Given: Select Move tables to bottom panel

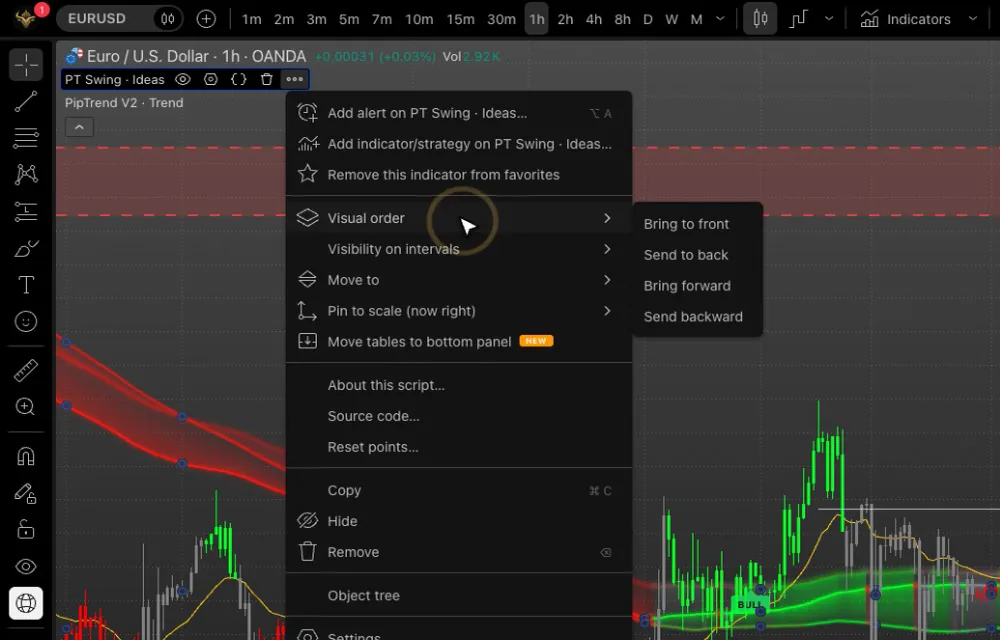Looking at the screenshot, I should point(459,342).
